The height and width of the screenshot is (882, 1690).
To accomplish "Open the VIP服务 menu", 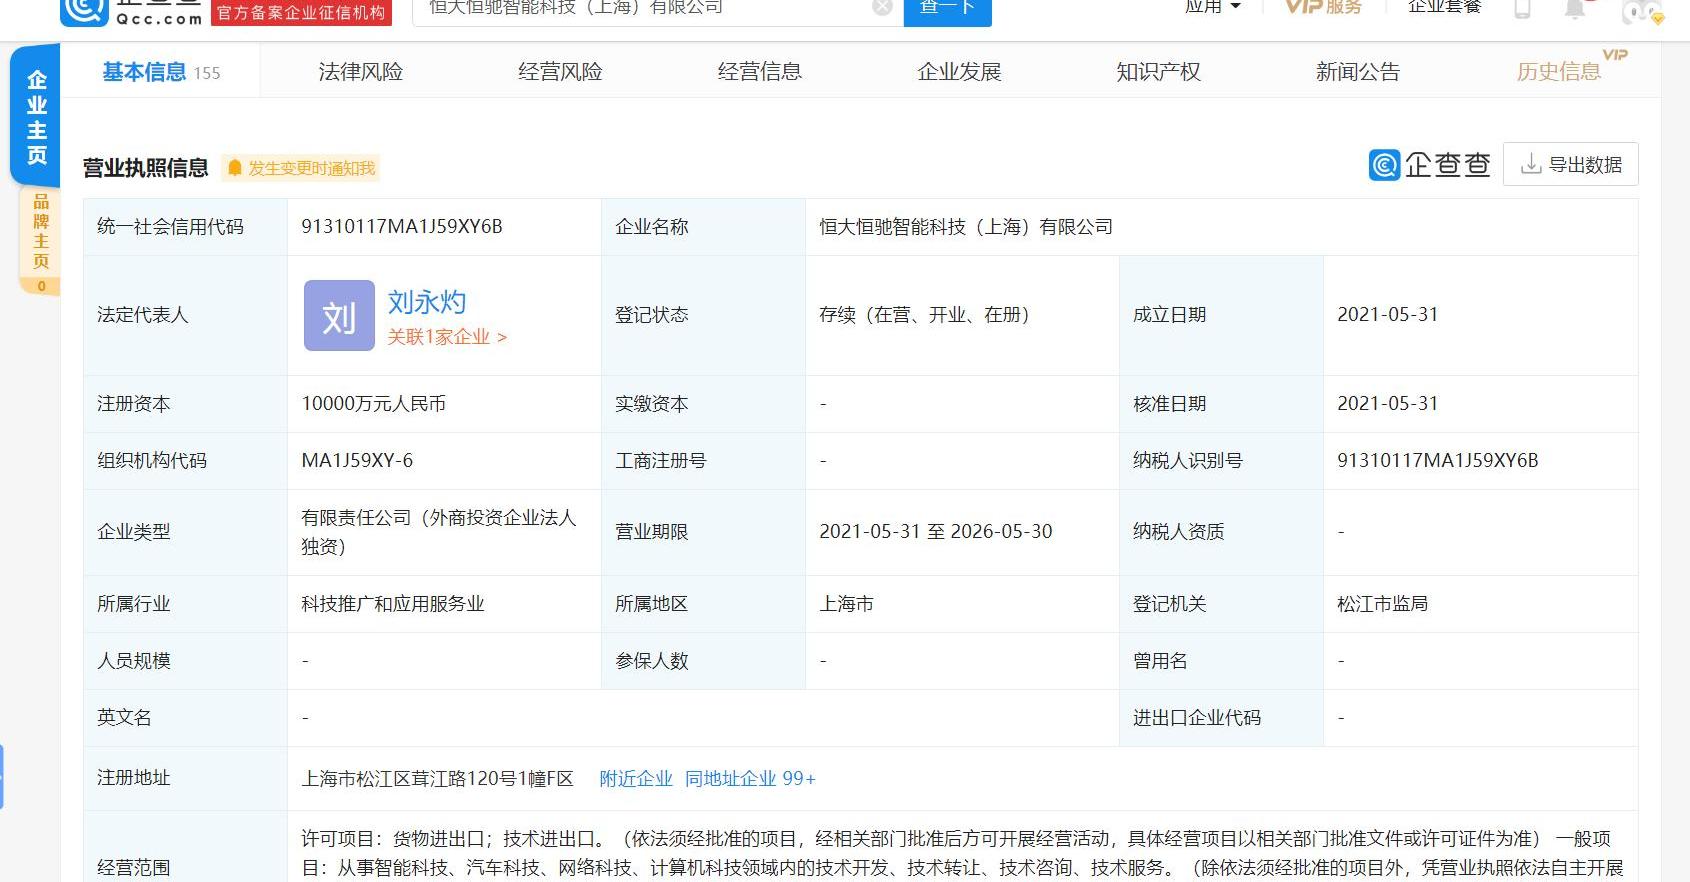I will point(1323,7).
